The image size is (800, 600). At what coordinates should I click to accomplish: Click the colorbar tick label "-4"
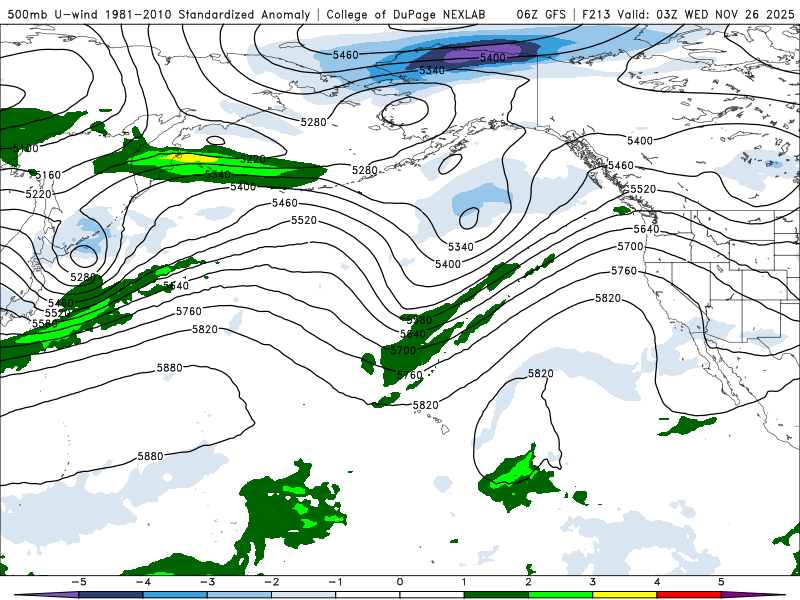[x=143, y=582]
